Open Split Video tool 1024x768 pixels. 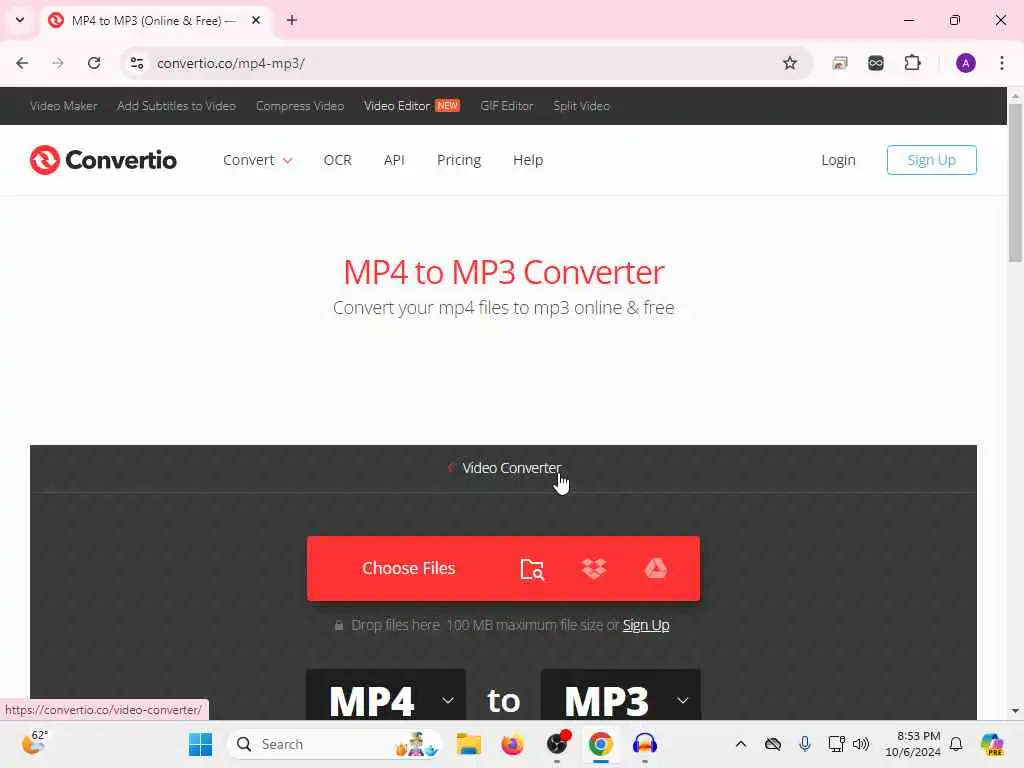(582, 106)
